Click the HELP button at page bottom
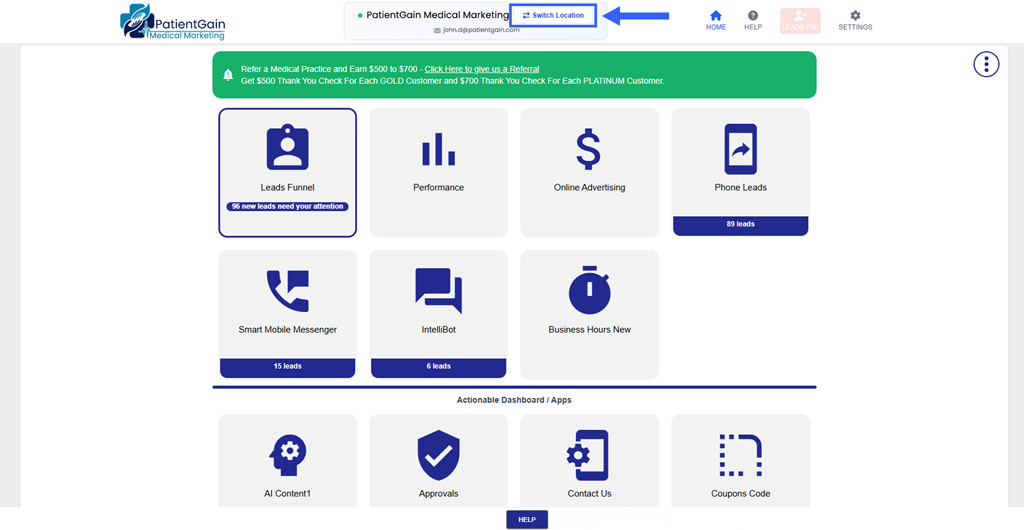 click(x=526, y=520)
